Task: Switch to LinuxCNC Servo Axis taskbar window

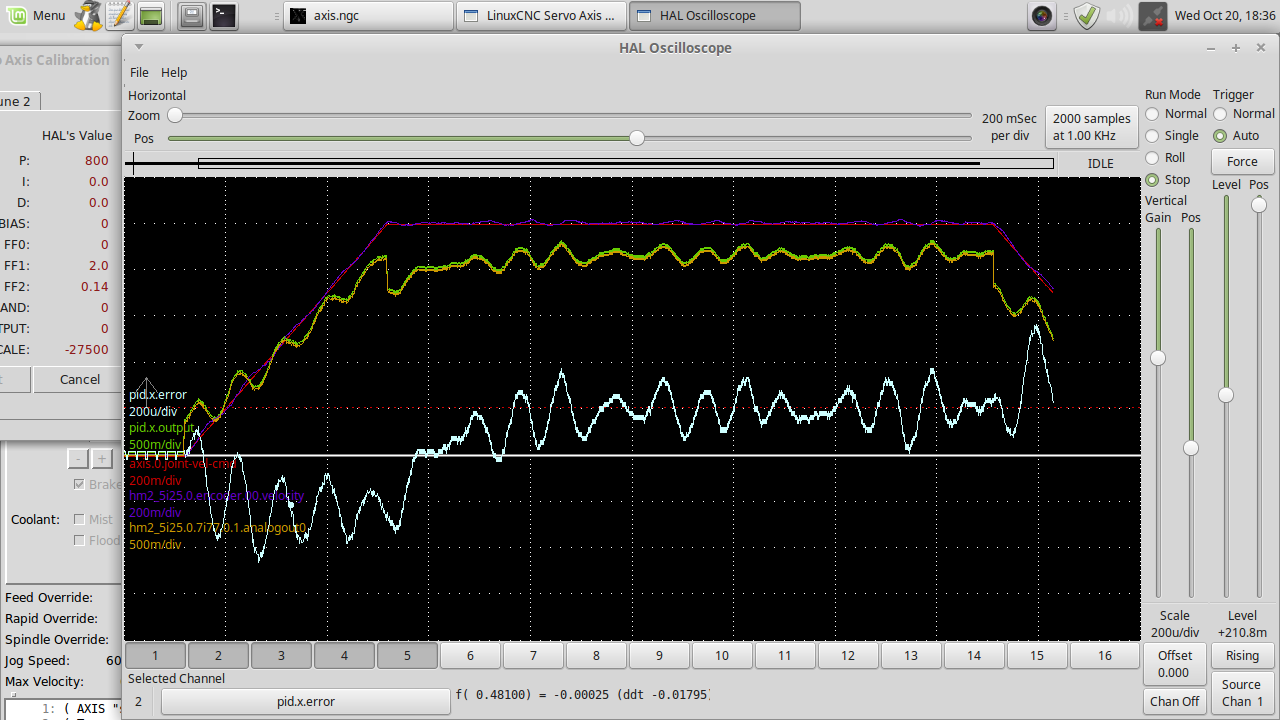Action: [542, 15]
